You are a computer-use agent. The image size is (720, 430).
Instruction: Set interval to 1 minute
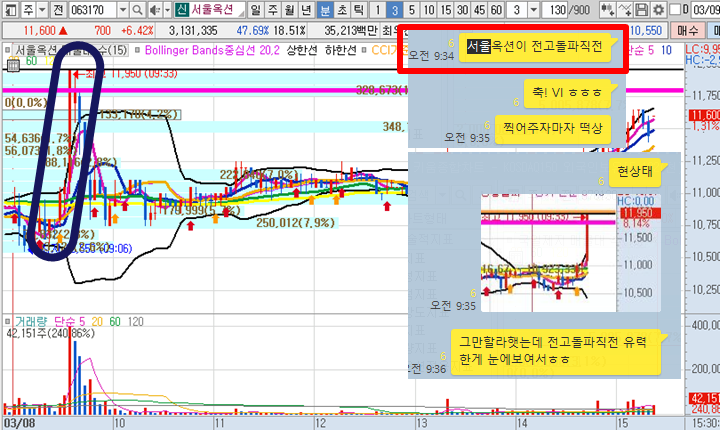377,9
